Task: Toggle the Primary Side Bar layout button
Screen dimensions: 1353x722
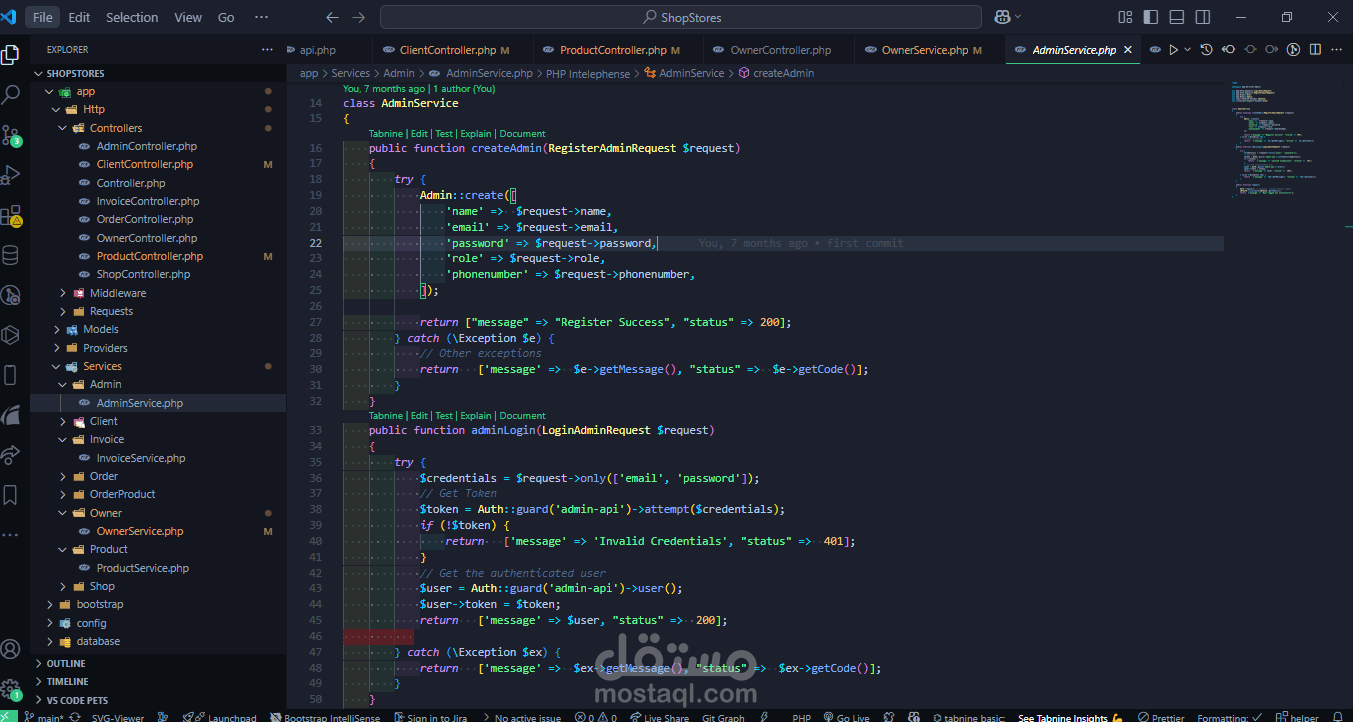Action: (1152, 17)
